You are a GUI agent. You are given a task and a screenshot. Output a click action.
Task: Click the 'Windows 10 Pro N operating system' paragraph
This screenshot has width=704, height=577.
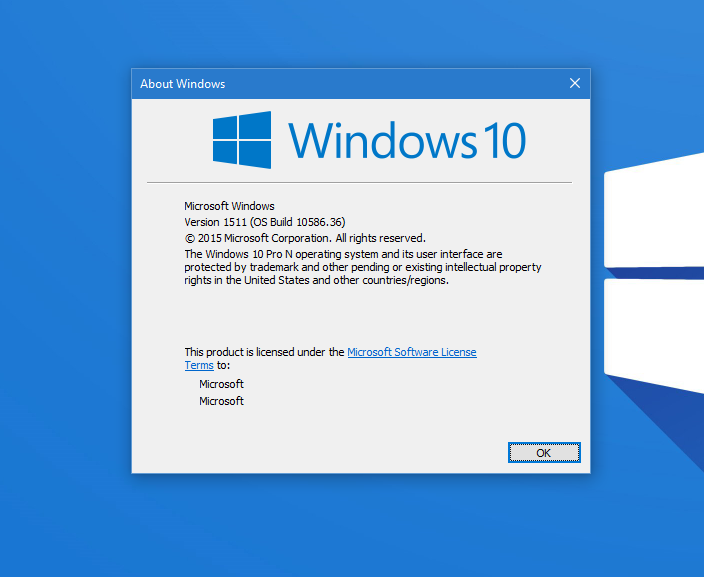(363, 267)
